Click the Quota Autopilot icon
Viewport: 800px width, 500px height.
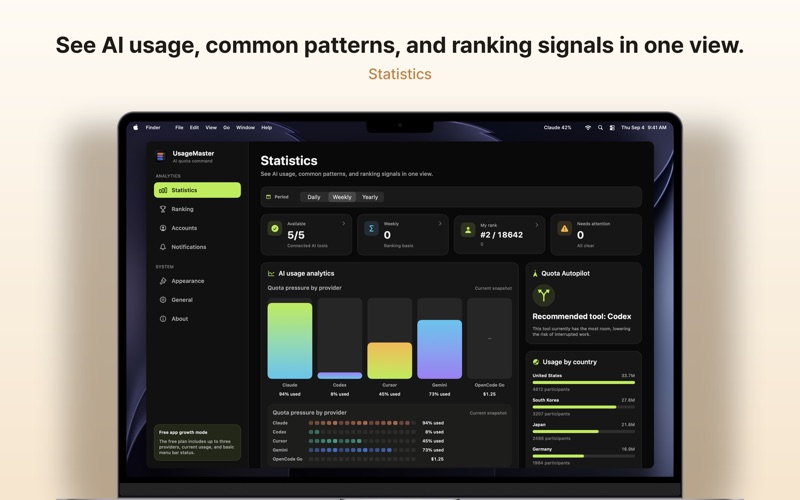(x=535, y=273)
